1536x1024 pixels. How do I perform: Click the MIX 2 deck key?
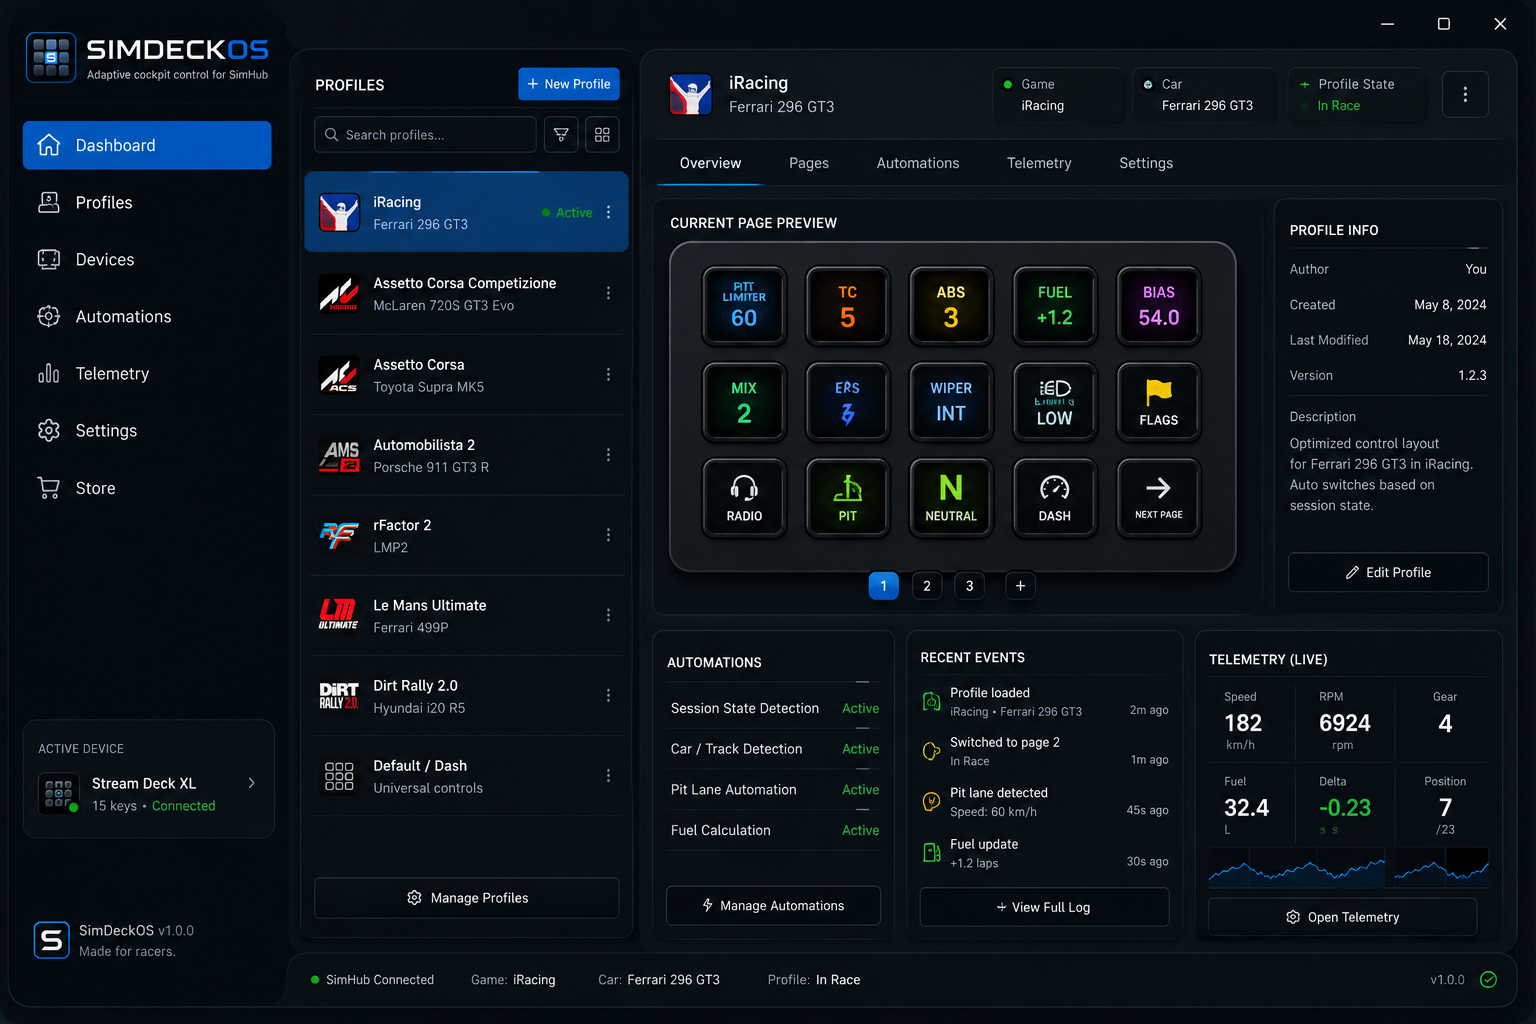pyautogui.click(x=744, y=402)
